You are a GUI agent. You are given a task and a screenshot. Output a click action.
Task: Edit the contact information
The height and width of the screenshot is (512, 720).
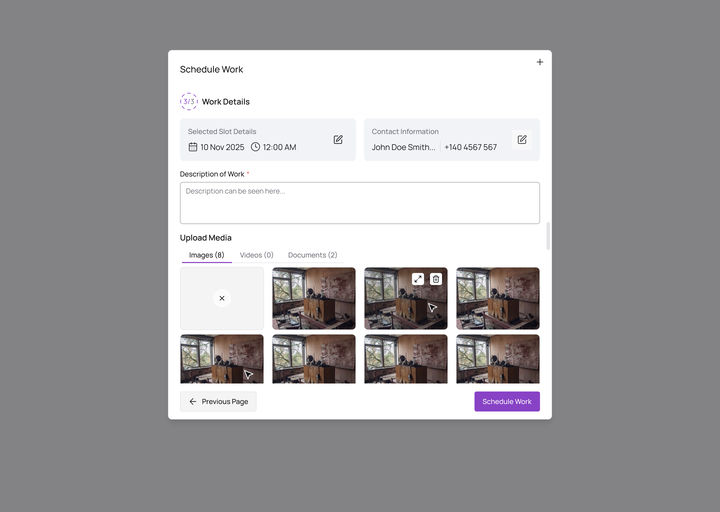point(522,140)
